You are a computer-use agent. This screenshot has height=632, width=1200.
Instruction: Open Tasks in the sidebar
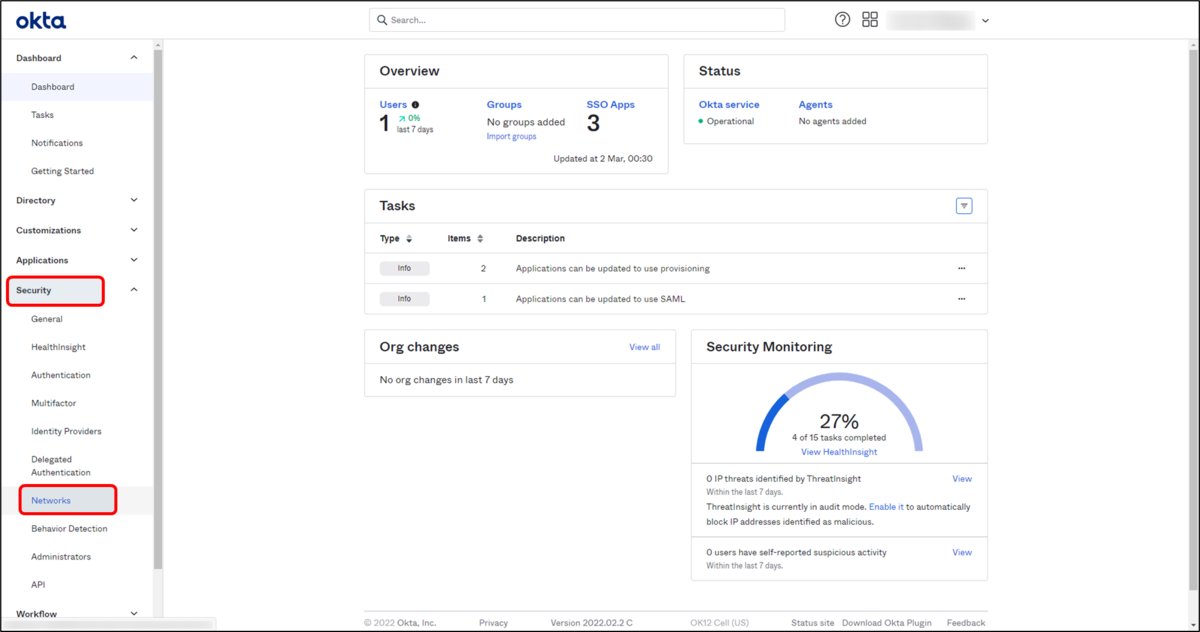(43, 115)
